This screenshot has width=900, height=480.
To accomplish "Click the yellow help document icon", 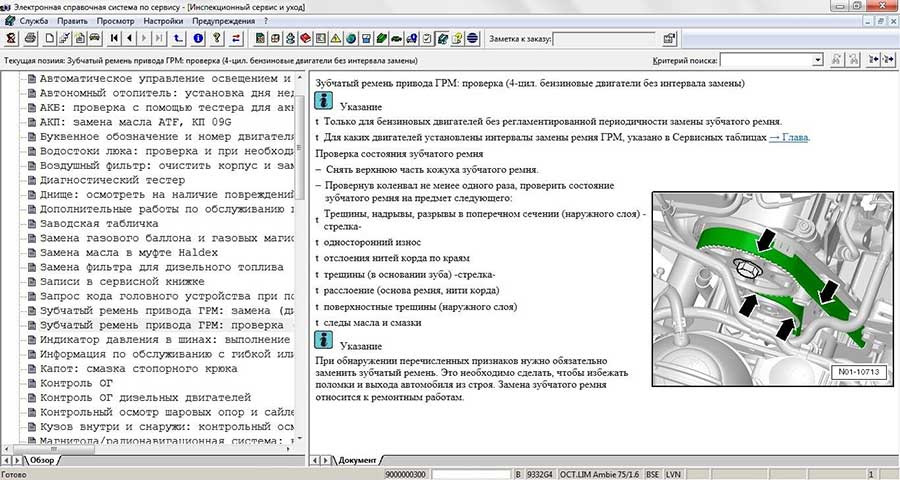I will 457,38.
